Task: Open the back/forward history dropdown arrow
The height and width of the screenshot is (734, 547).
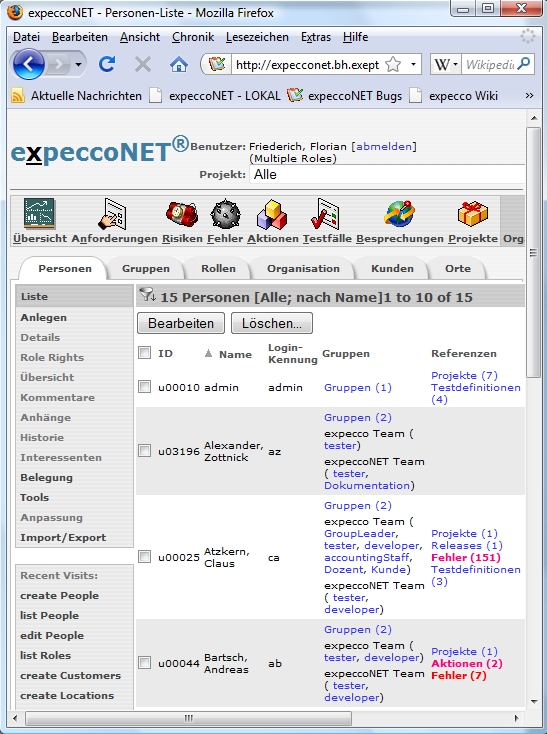Action: coord(78,64)
